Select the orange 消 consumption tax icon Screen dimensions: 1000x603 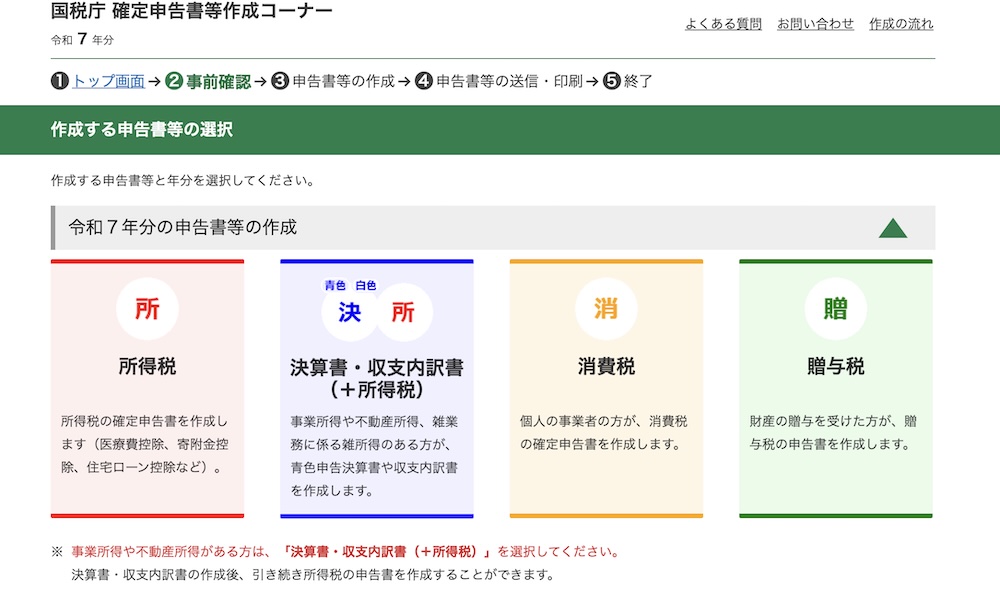point(606,309)
